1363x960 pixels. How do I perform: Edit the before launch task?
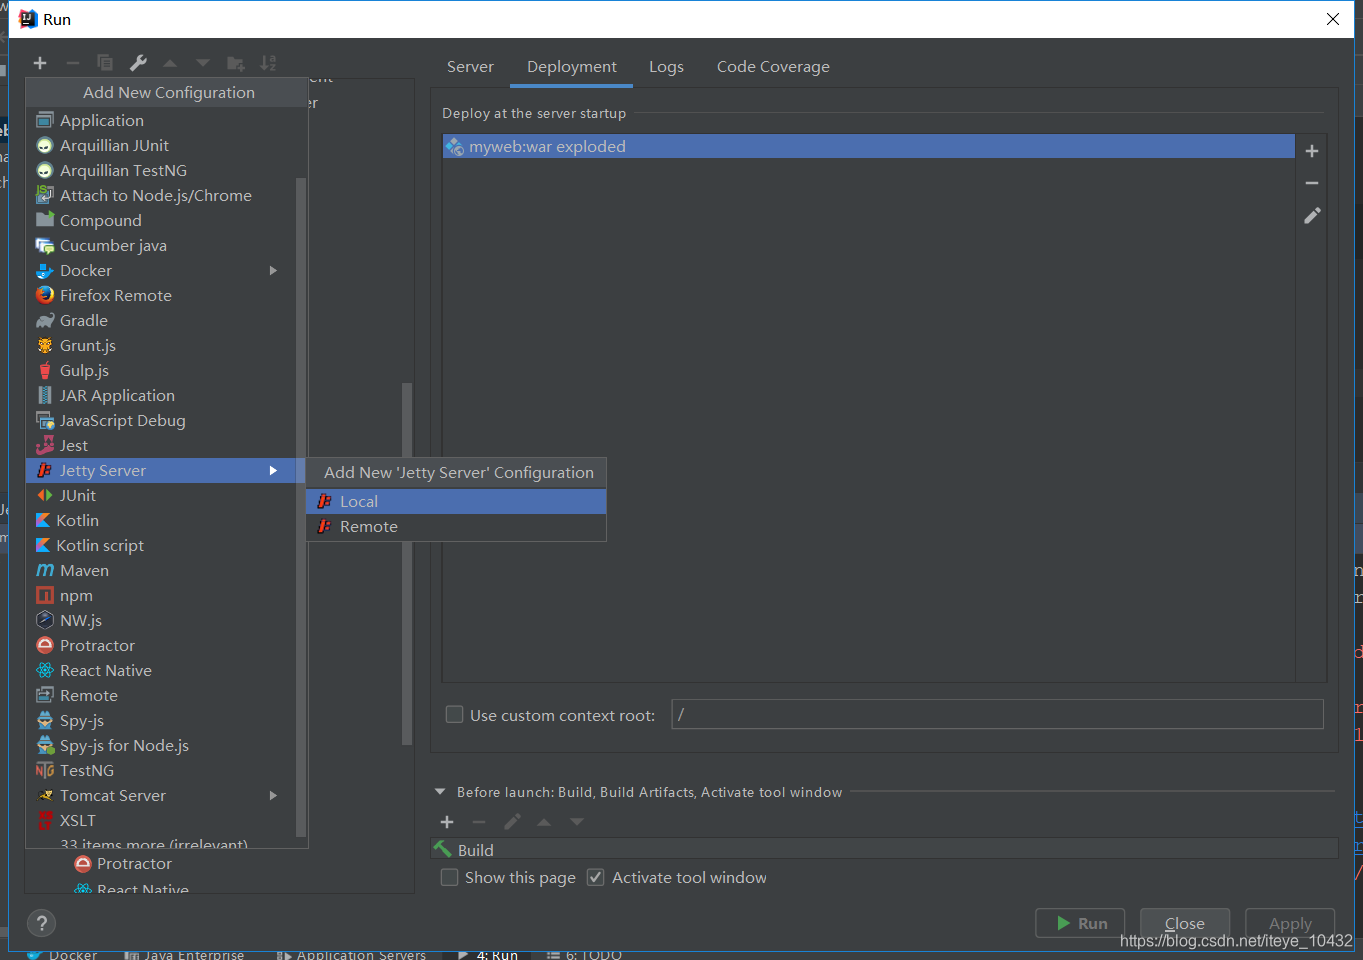click(512, 822)
